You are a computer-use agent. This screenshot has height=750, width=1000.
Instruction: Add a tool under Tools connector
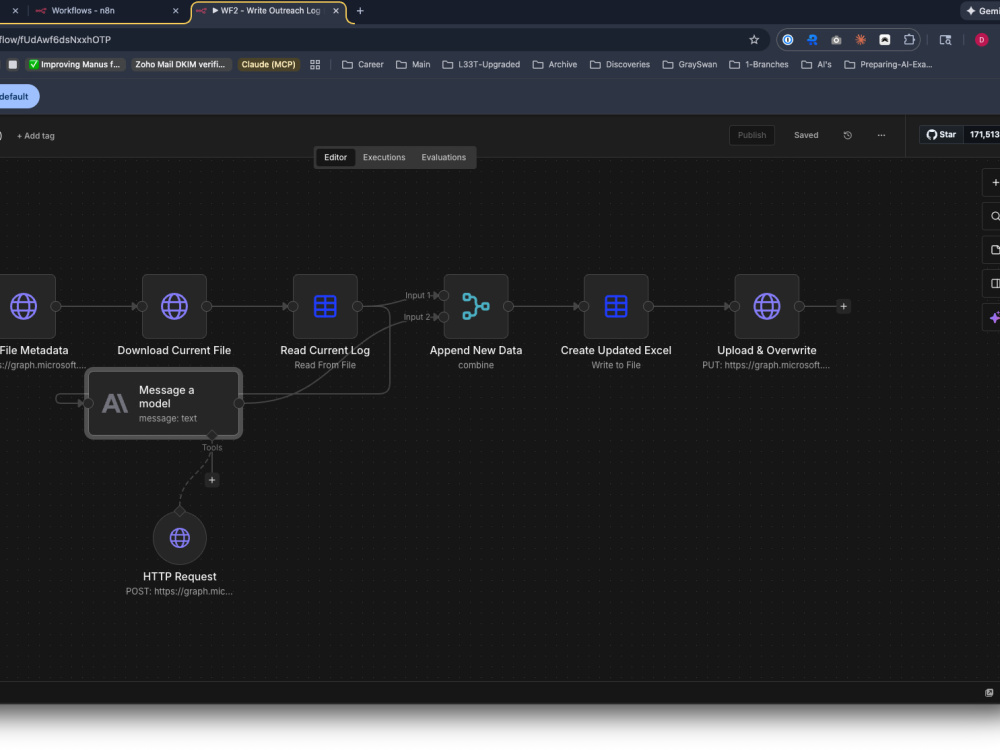coord(212,480)
